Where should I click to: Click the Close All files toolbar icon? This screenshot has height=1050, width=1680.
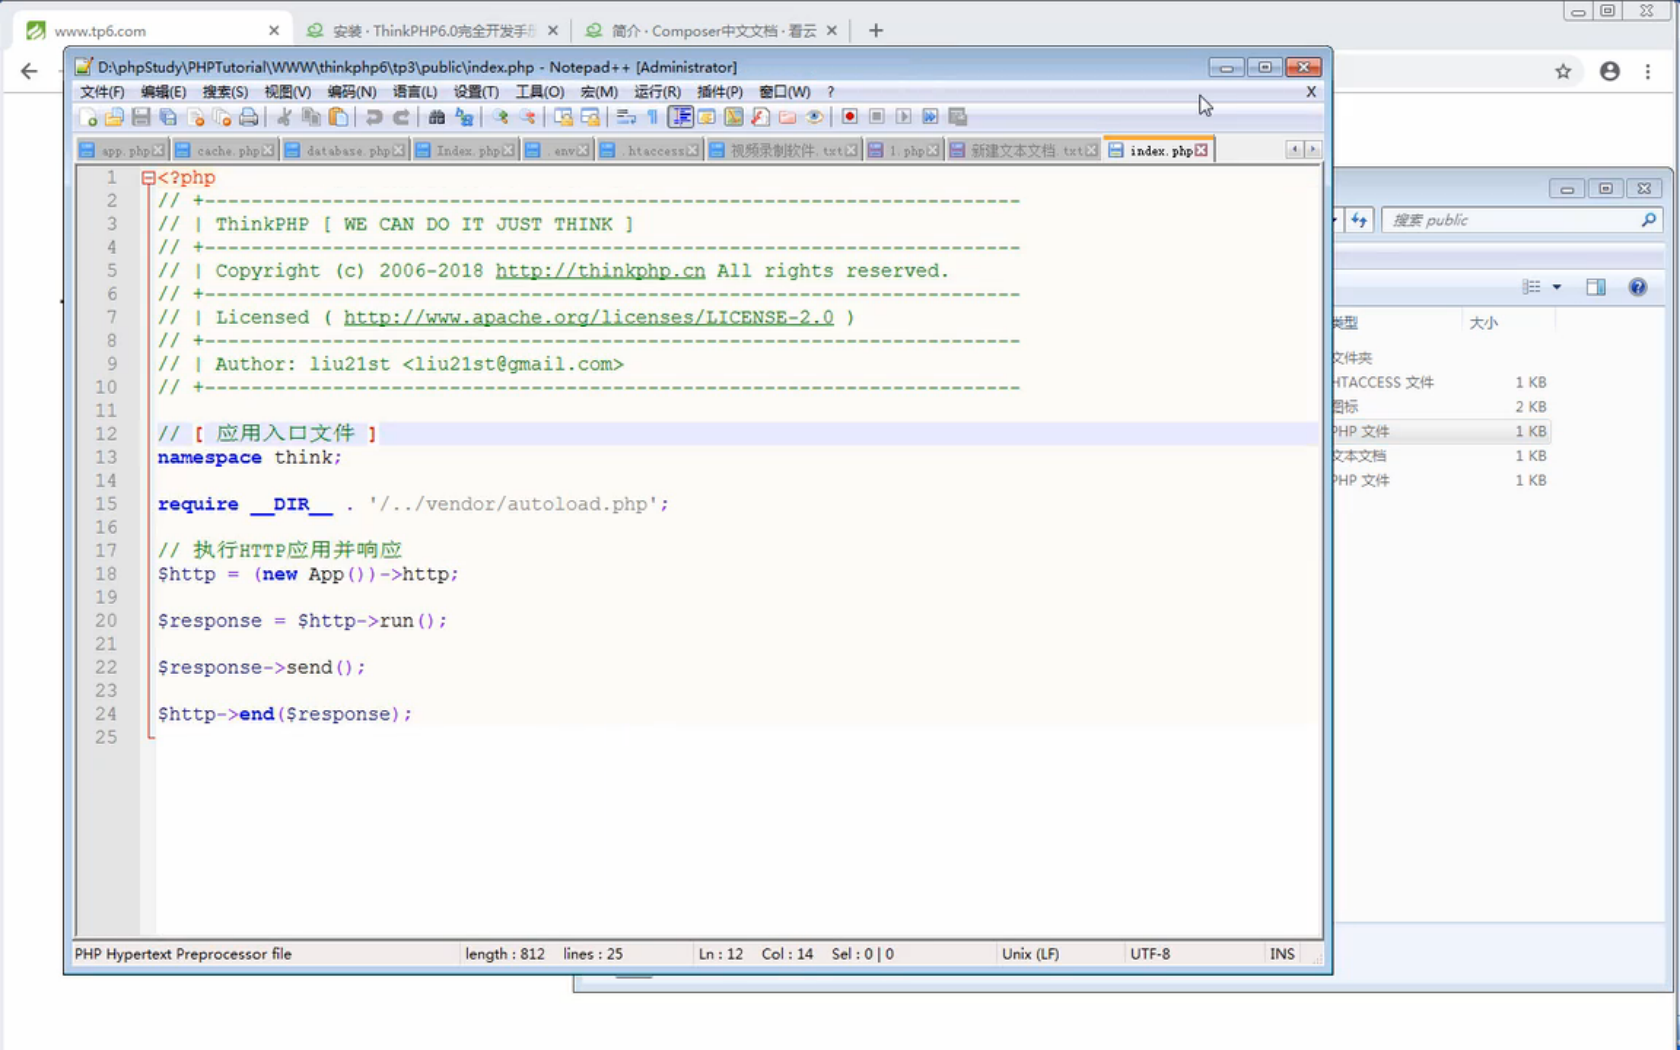click(222, 117)
